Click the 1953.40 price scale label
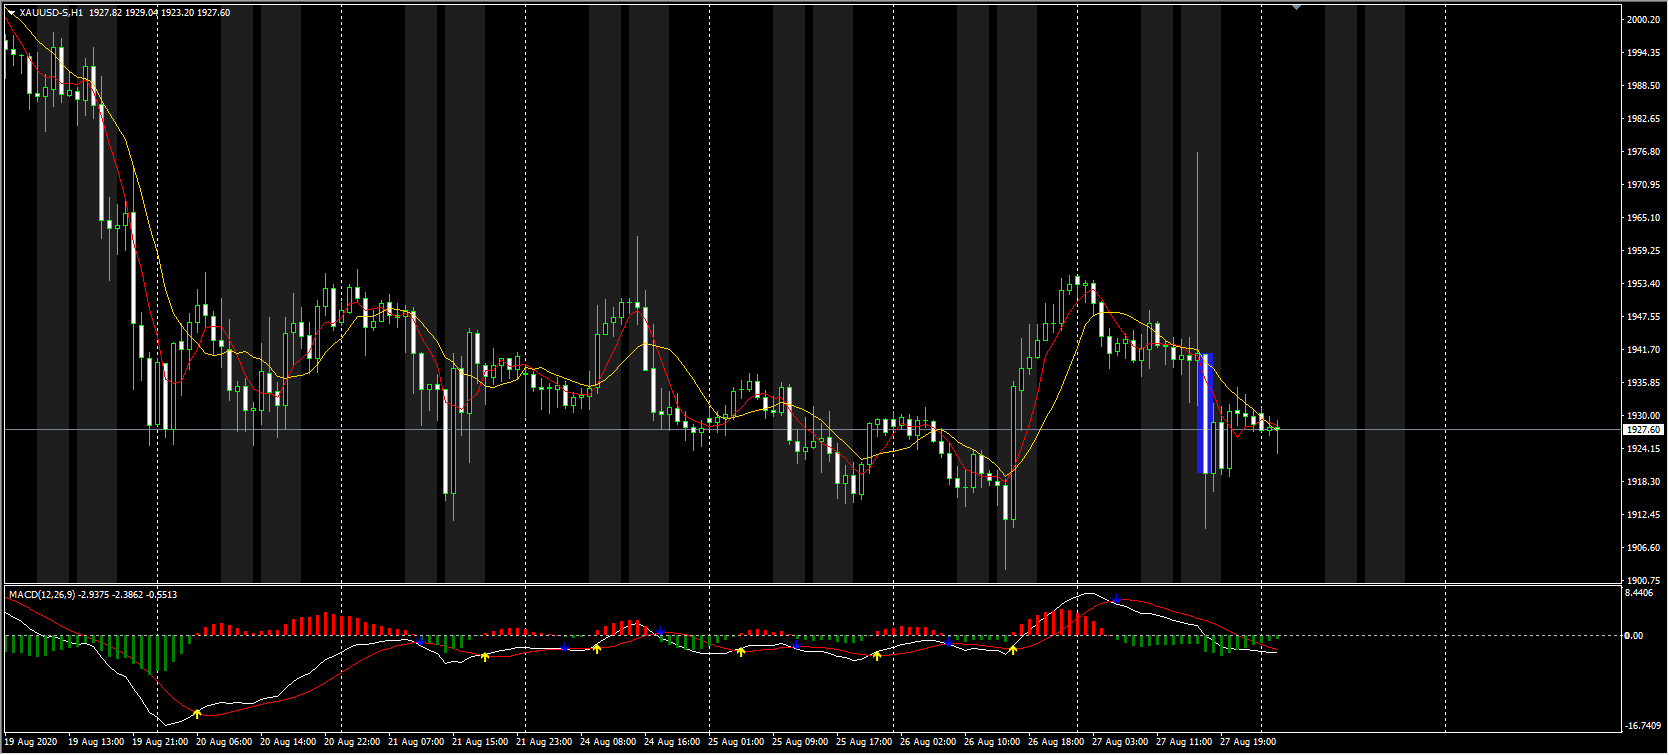 click(1643, 284)
